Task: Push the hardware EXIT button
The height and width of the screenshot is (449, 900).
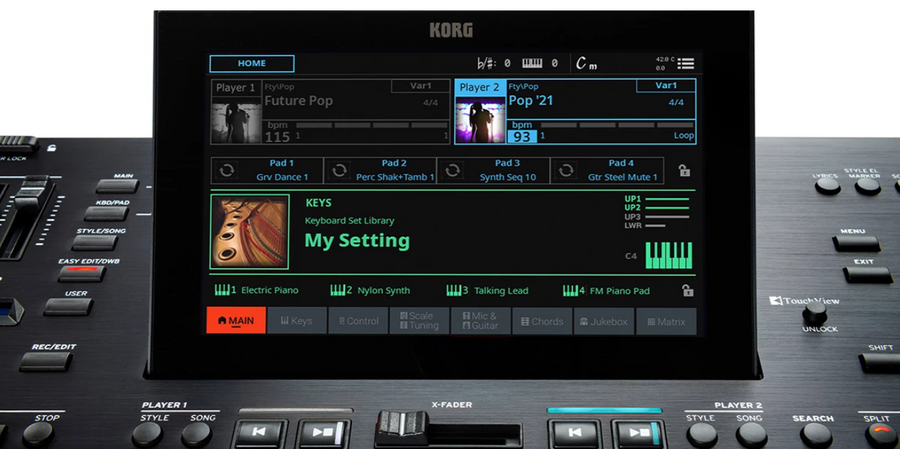Action: point(867,274)
